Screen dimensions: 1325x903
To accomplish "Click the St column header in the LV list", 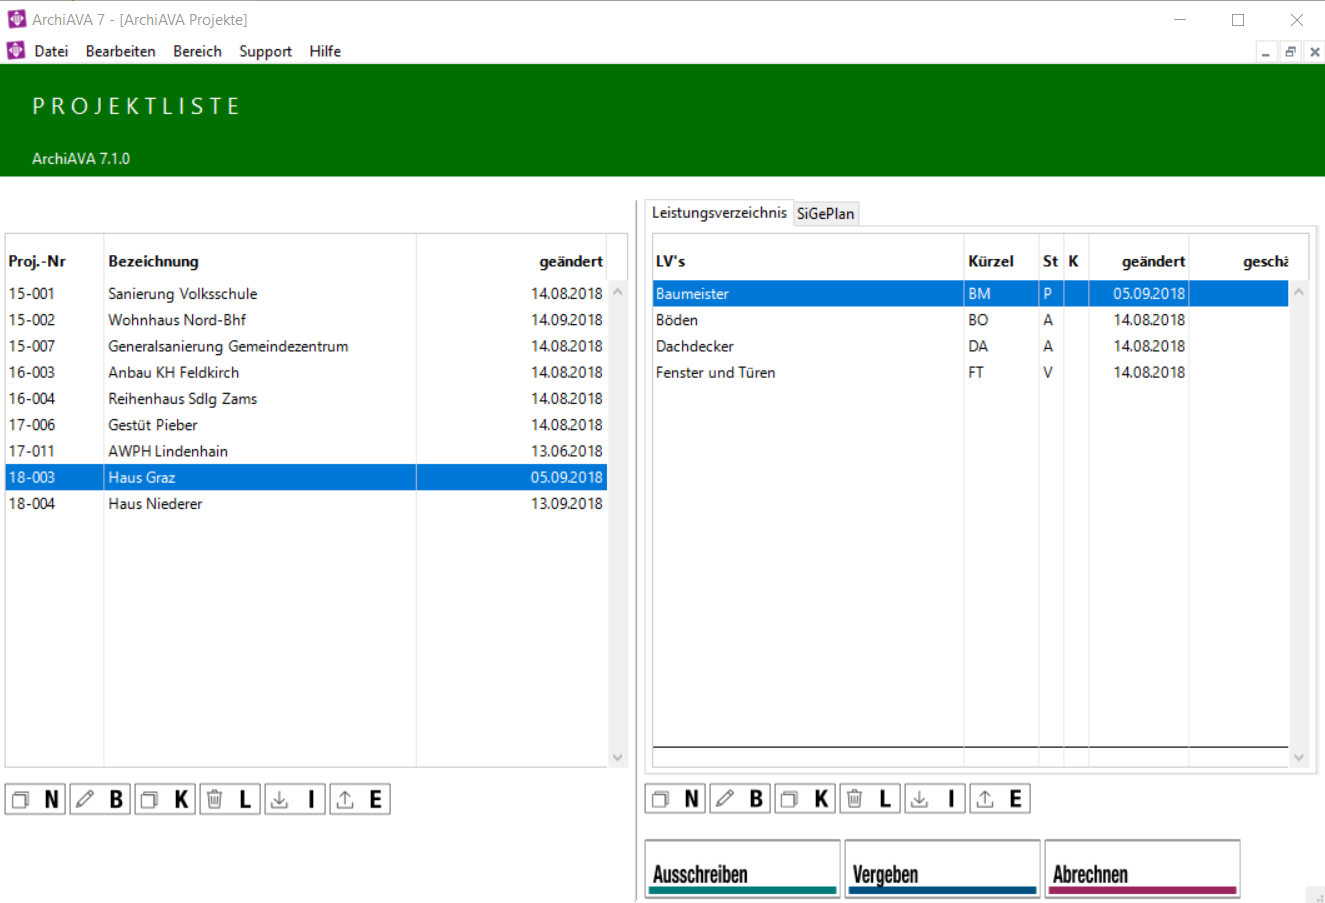I will (x=1050, y=261).
